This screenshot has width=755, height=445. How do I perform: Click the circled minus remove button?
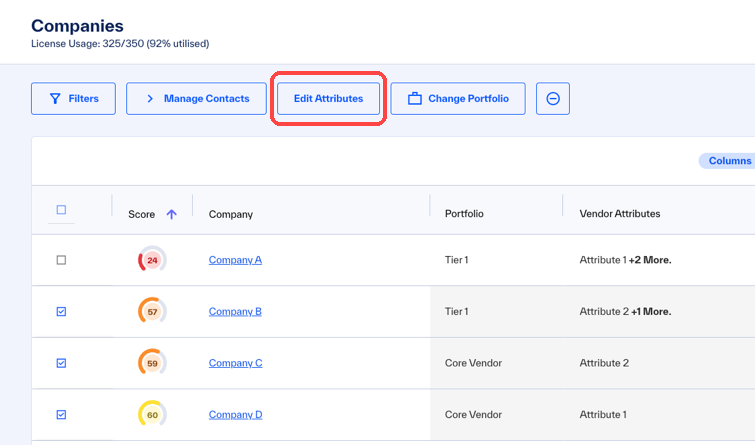(x=553, y=99)
